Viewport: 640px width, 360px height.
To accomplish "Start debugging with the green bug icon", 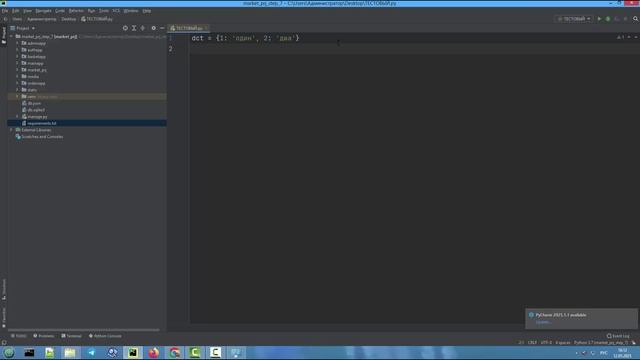I will [x=608, y=19].
